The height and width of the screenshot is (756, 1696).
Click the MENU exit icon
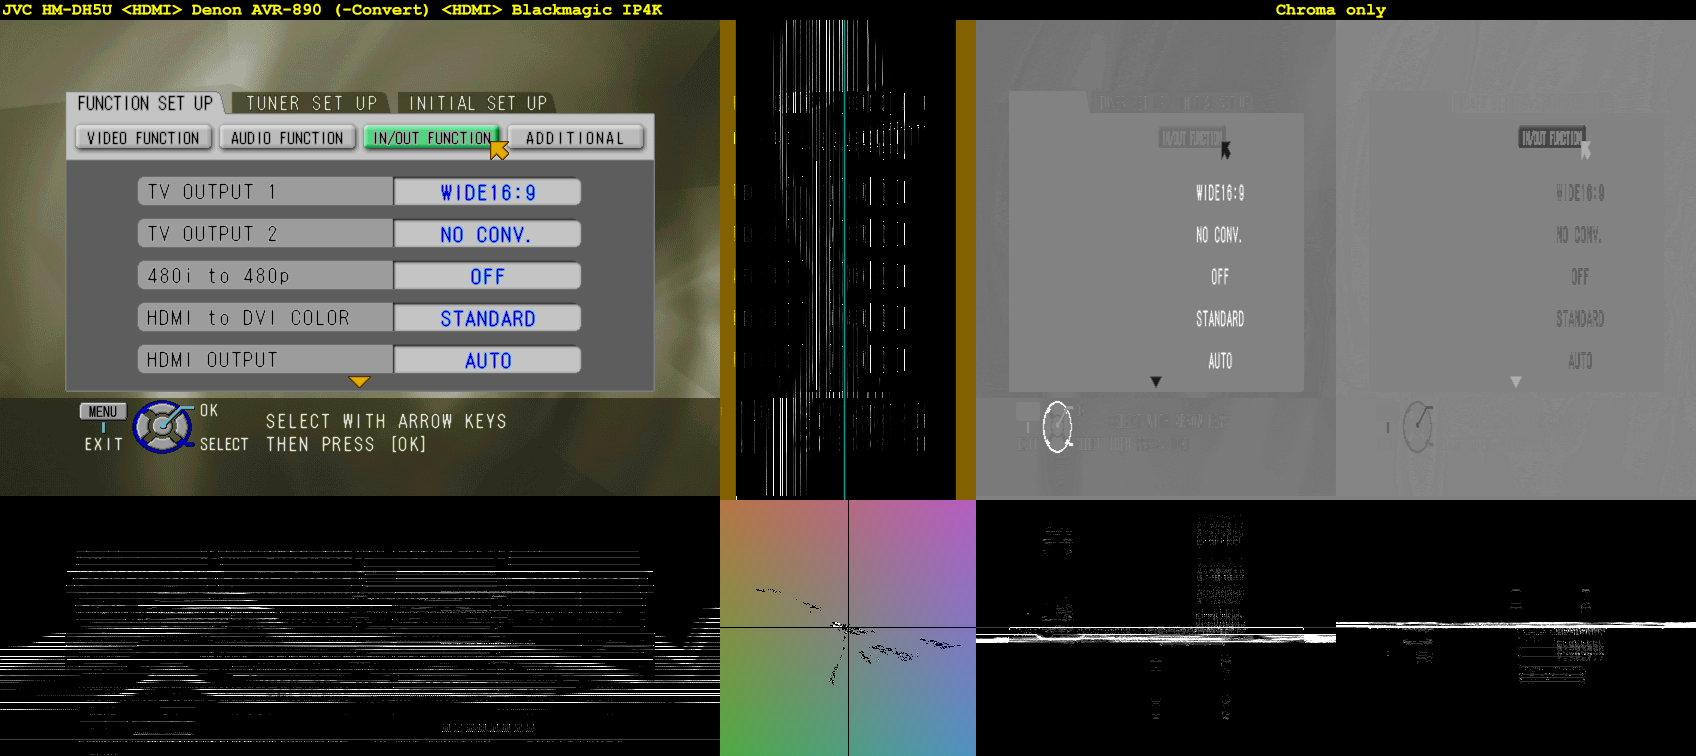point(103,412)
